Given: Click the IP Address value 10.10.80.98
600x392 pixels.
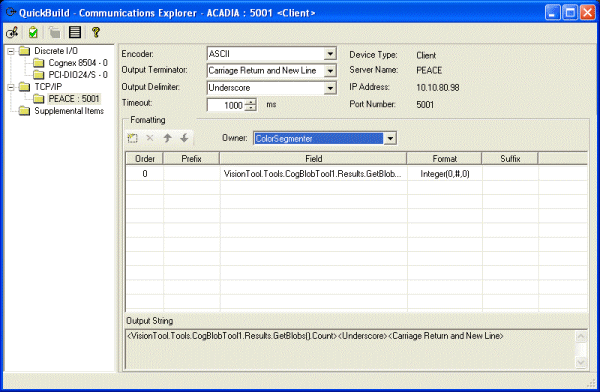Looking at the screenshot, I should tap(438, 88).
